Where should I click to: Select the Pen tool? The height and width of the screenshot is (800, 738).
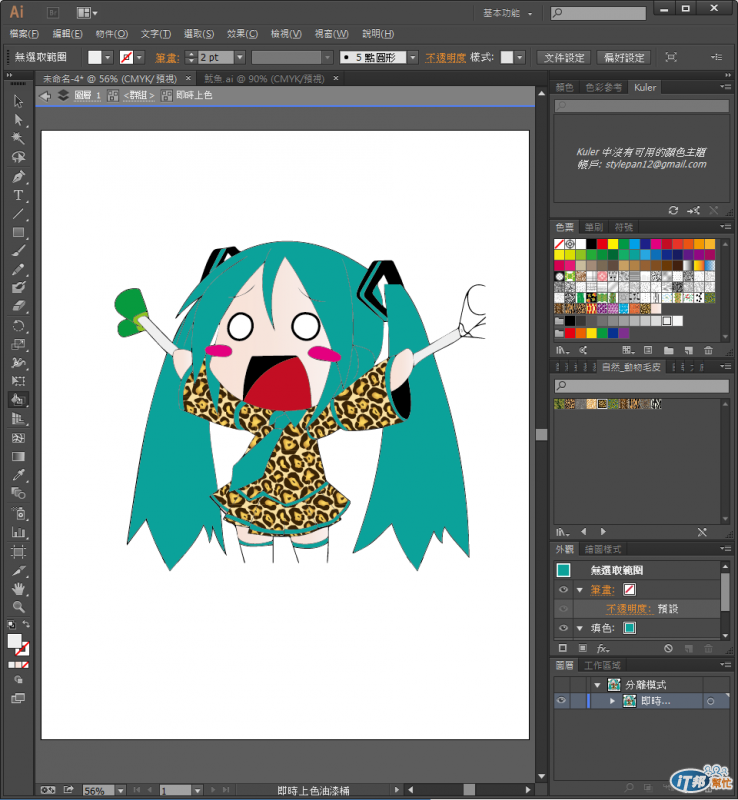point(18,177)
